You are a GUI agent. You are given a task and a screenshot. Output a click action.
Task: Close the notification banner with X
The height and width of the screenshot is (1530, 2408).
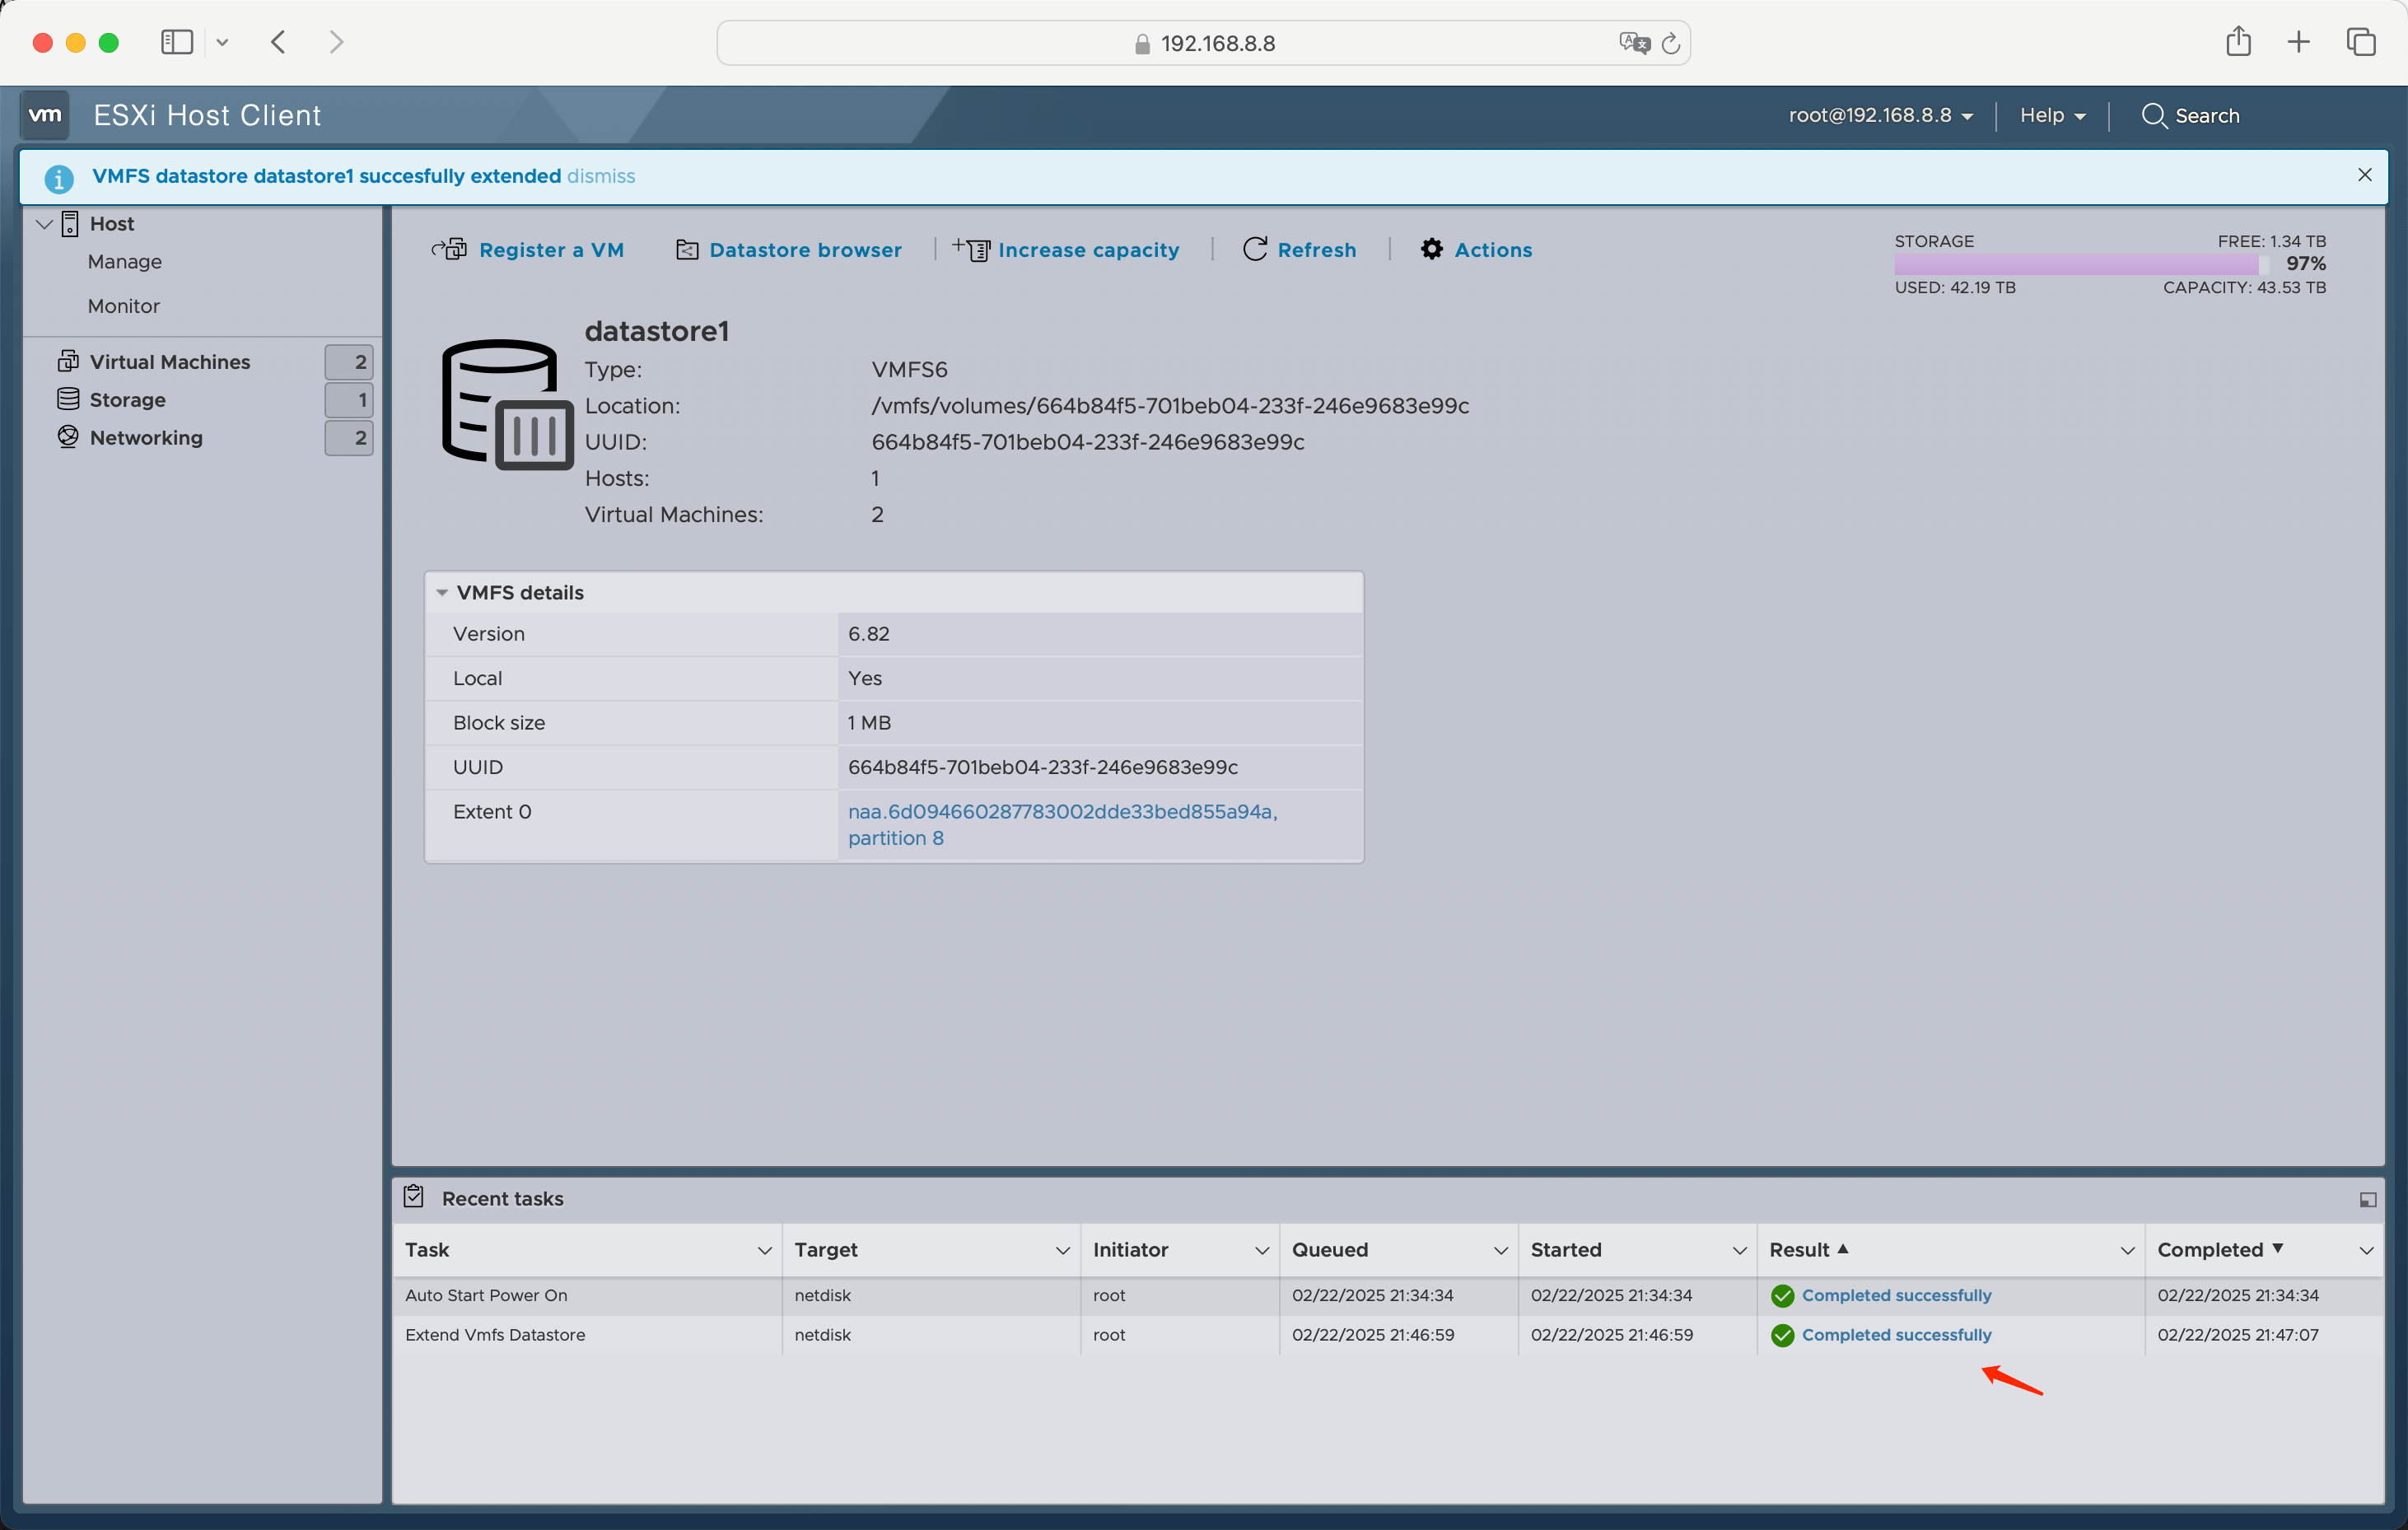2364,175
